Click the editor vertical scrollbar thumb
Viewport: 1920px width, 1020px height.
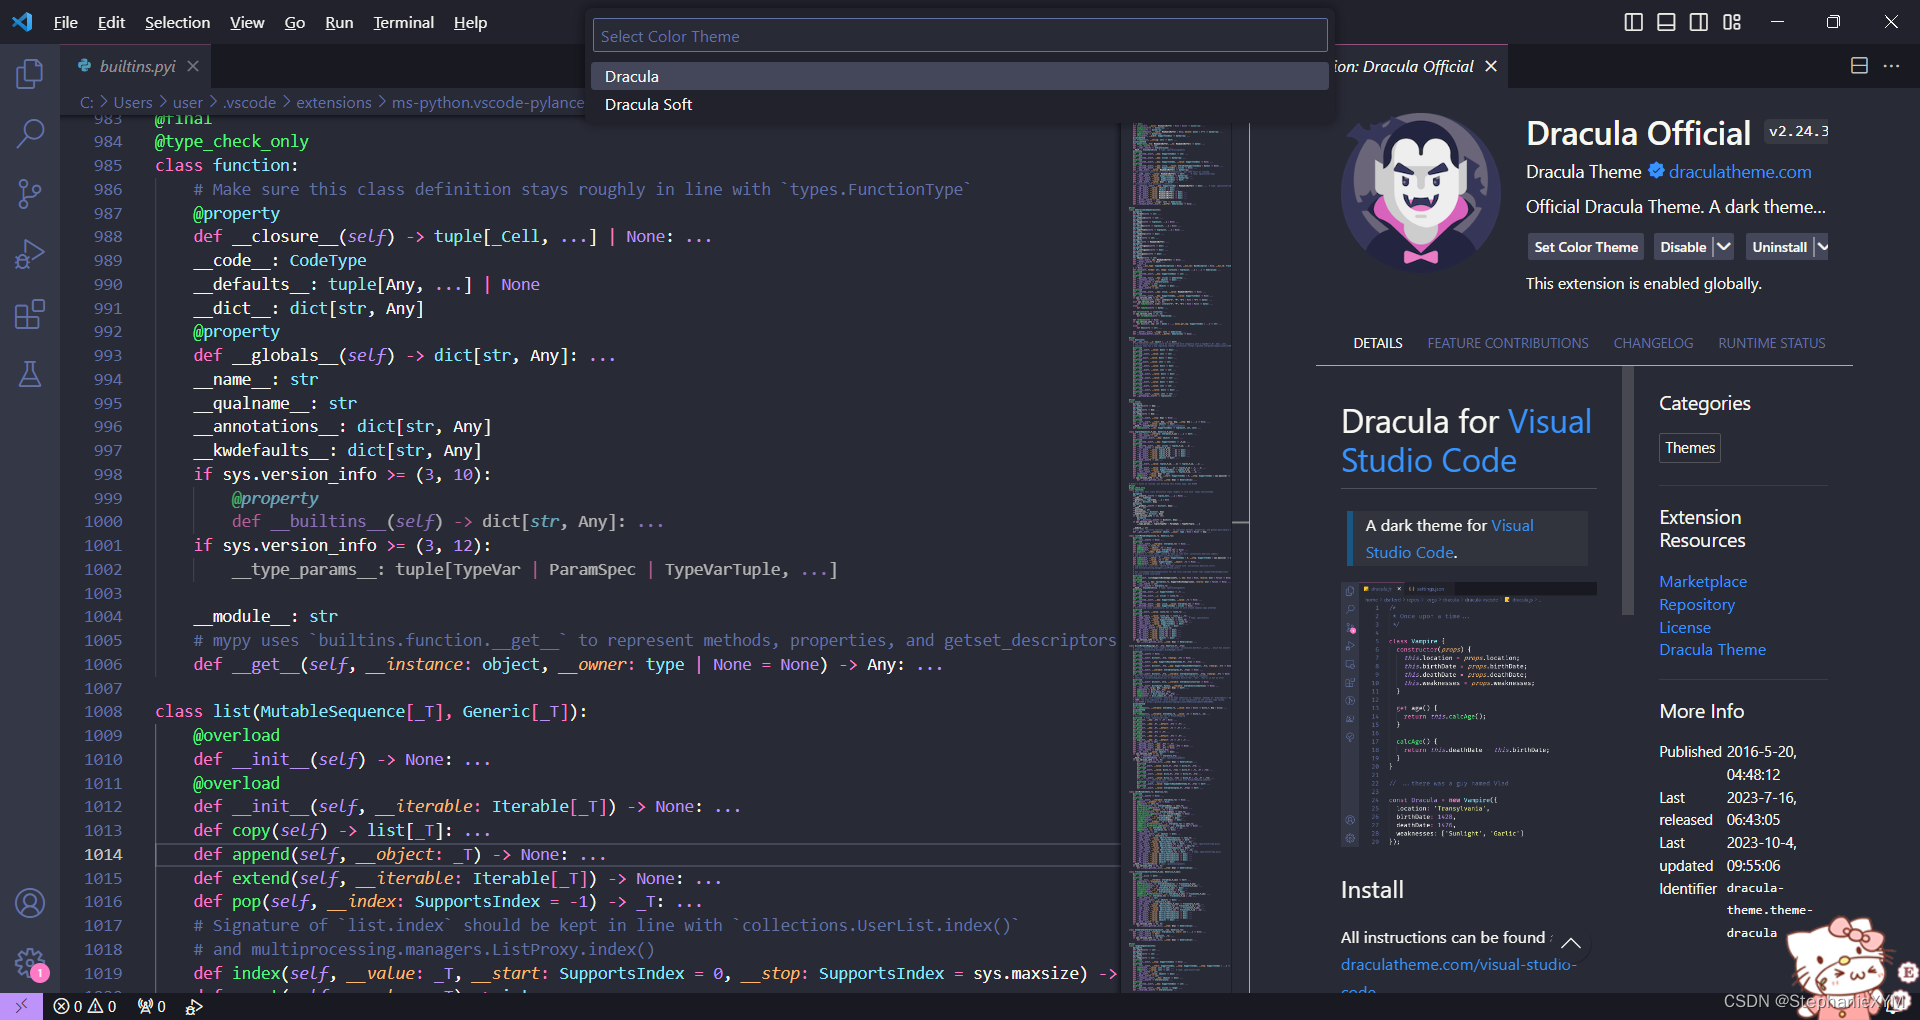click(1241, 522)
